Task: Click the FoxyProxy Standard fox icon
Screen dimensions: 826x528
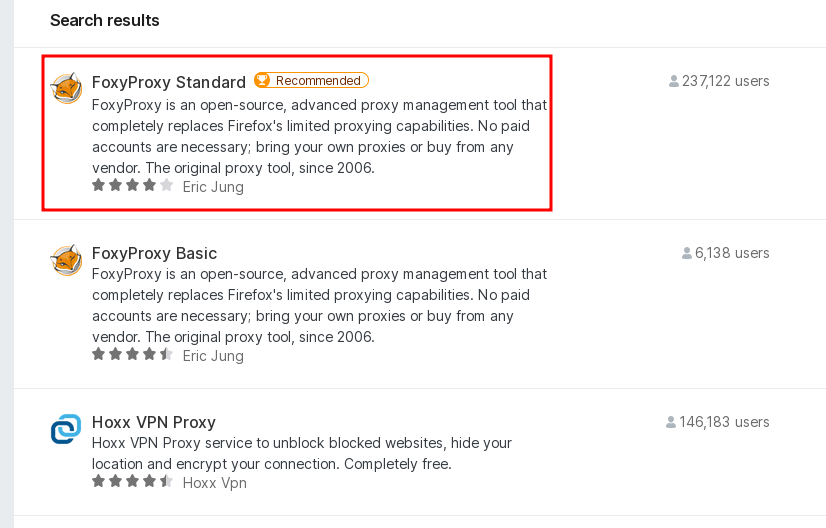Action: (66, 88)
